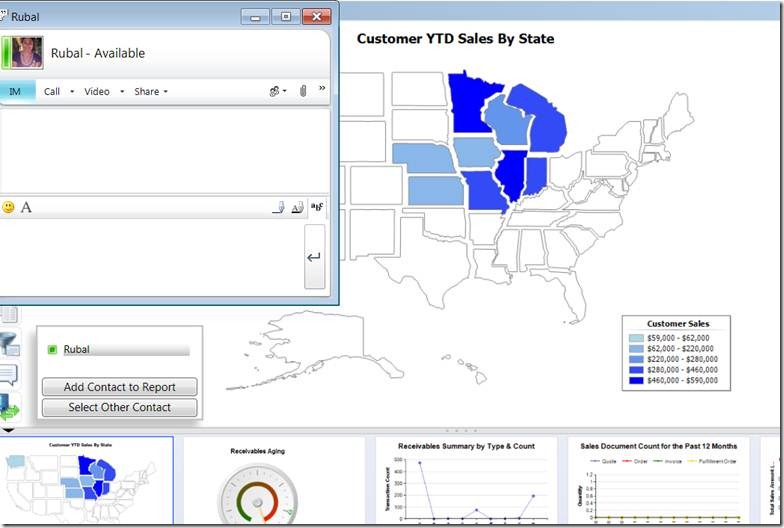This screenshot has width=784, height=528.
Task: Click the green arrows exchange icon in sidebar
Action: click(x=10, y=406)
